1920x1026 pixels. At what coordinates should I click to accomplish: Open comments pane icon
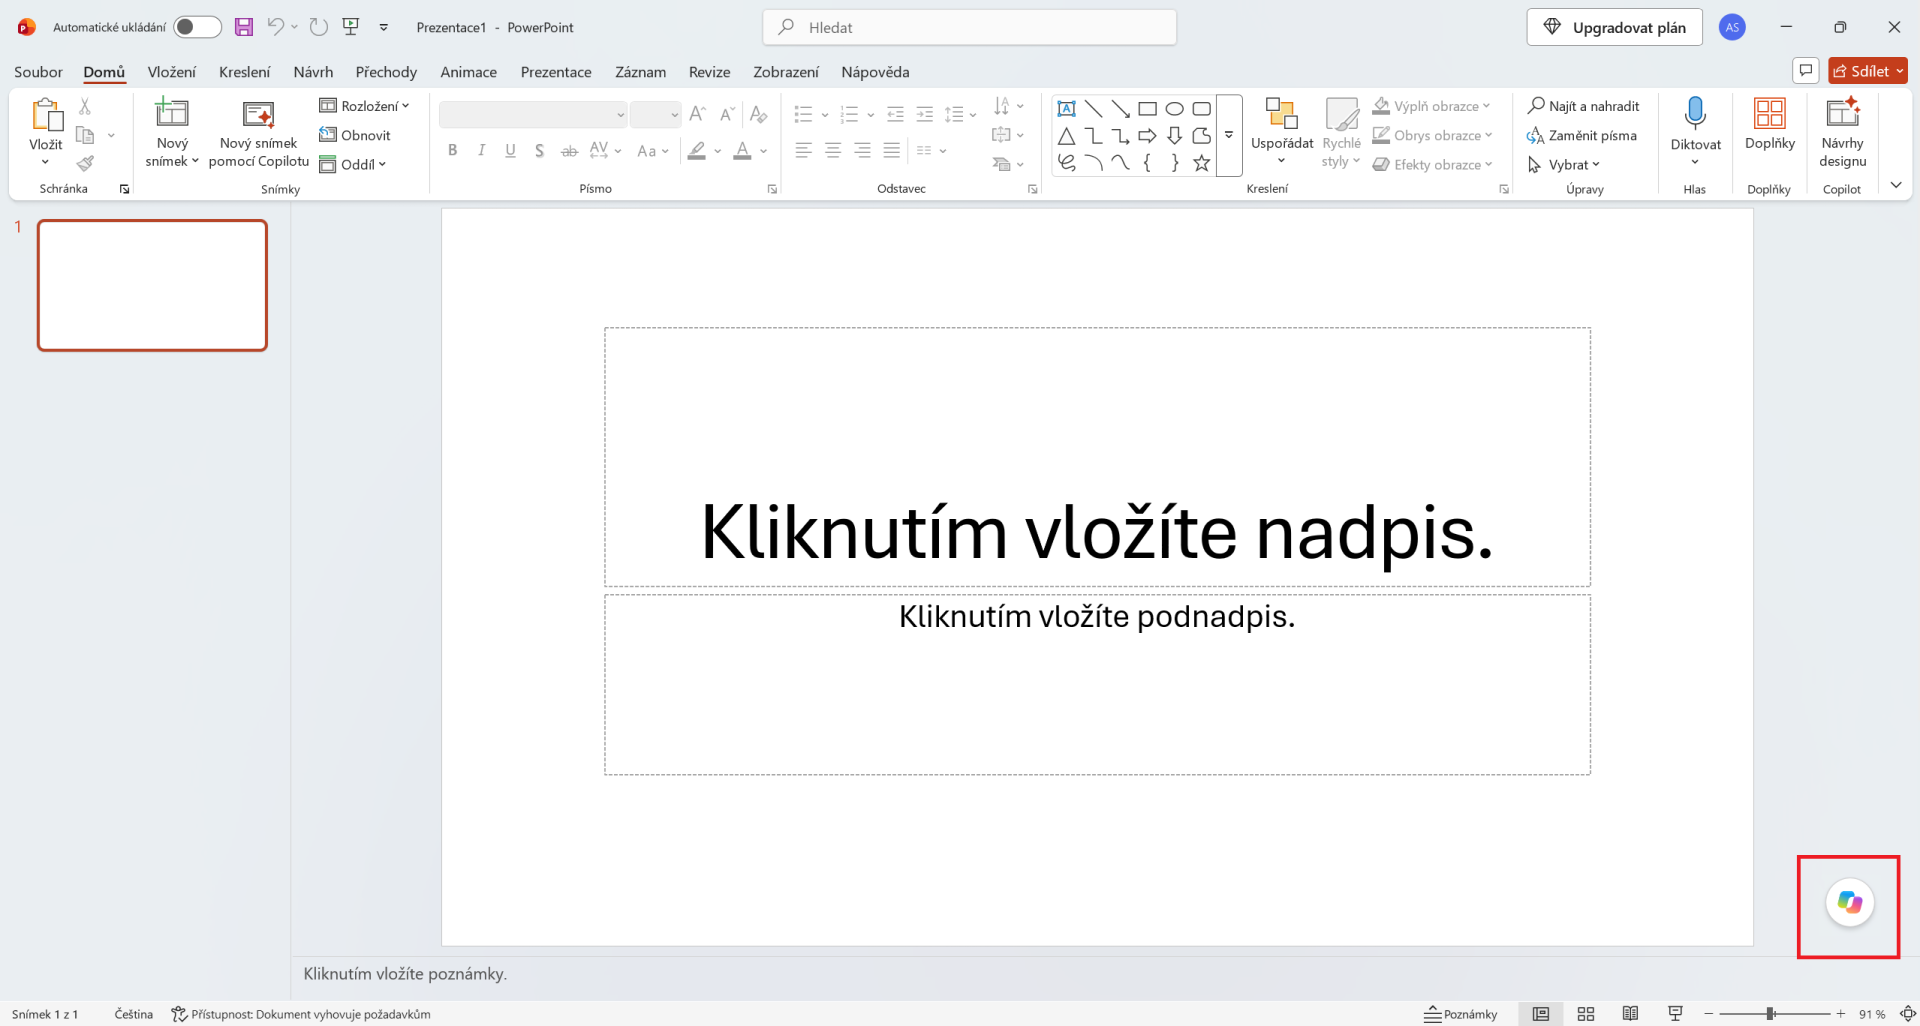(1806, 71)
